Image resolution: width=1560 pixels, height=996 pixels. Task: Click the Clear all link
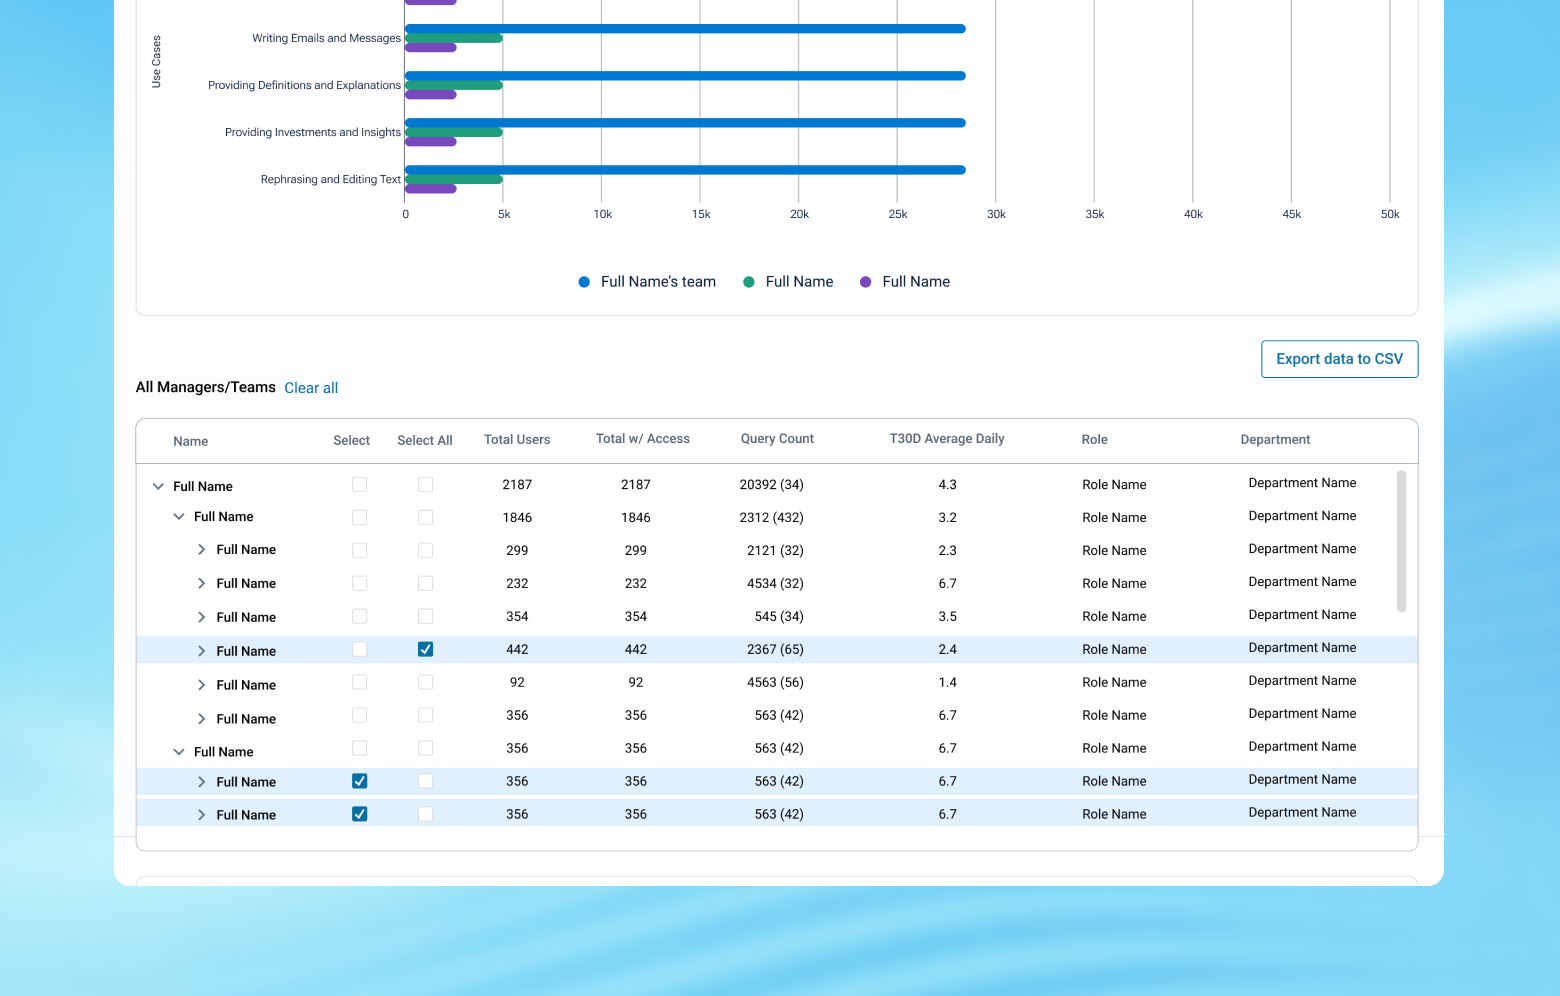coord(311,388)
